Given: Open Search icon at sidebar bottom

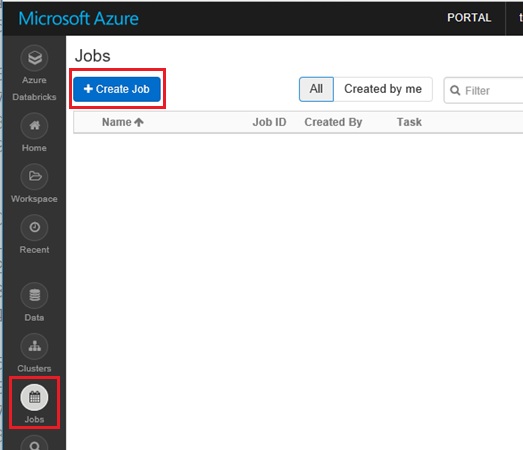Looking at the screenshot, I should [34, 444].
